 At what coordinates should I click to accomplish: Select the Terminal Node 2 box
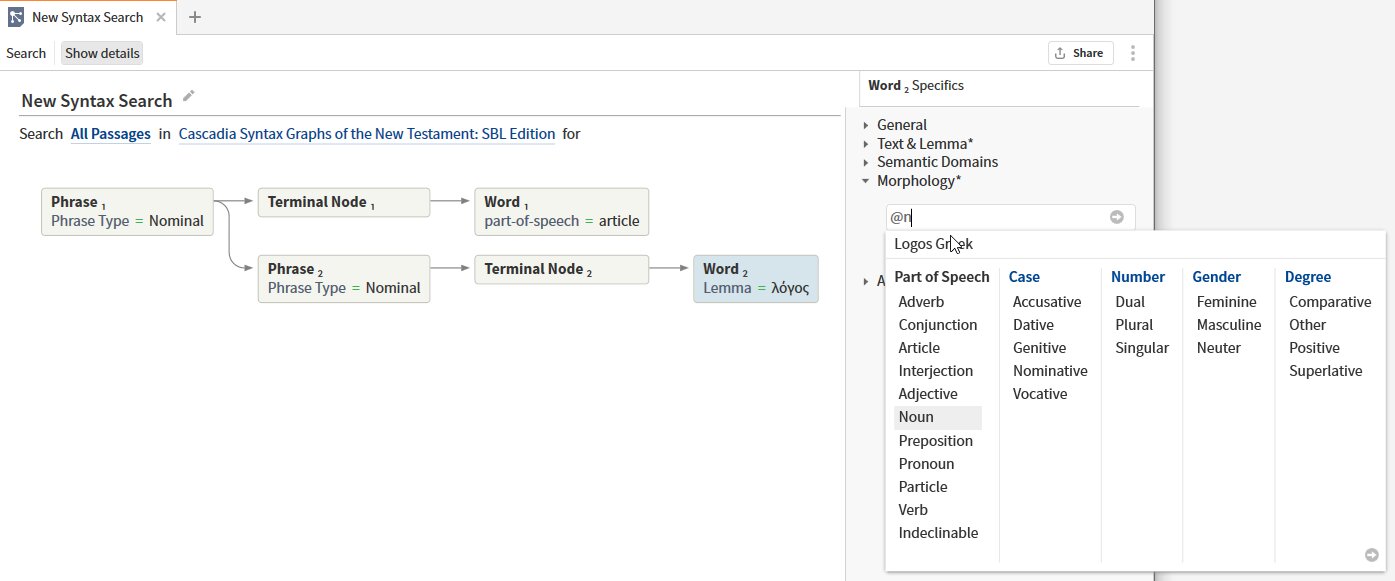561,269
